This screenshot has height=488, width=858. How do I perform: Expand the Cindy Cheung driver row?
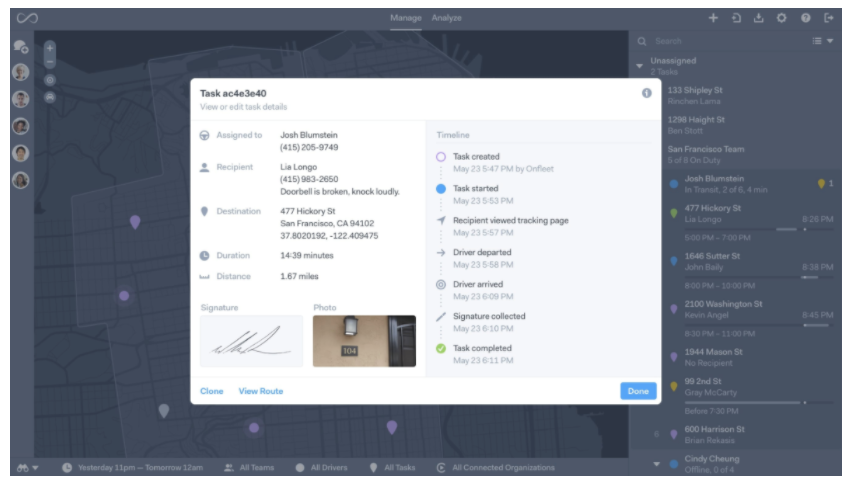point(656,464)
